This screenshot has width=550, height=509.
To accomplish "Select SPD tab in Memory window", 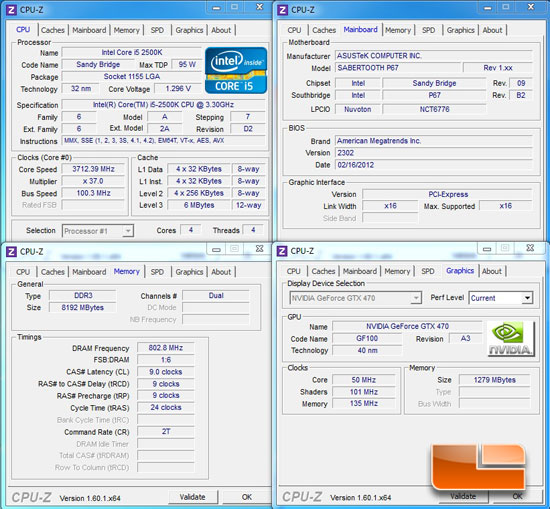I will (x=157, y=272).
